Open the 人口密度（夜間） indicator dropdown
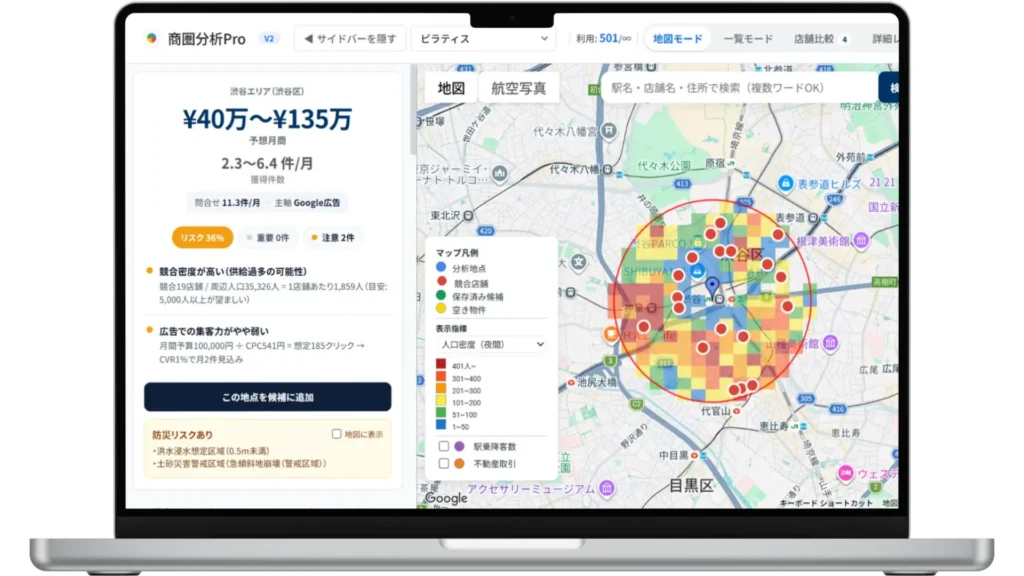Viewport: 1024px width, 576px height. pyautogui.click(x=492, y=344)
